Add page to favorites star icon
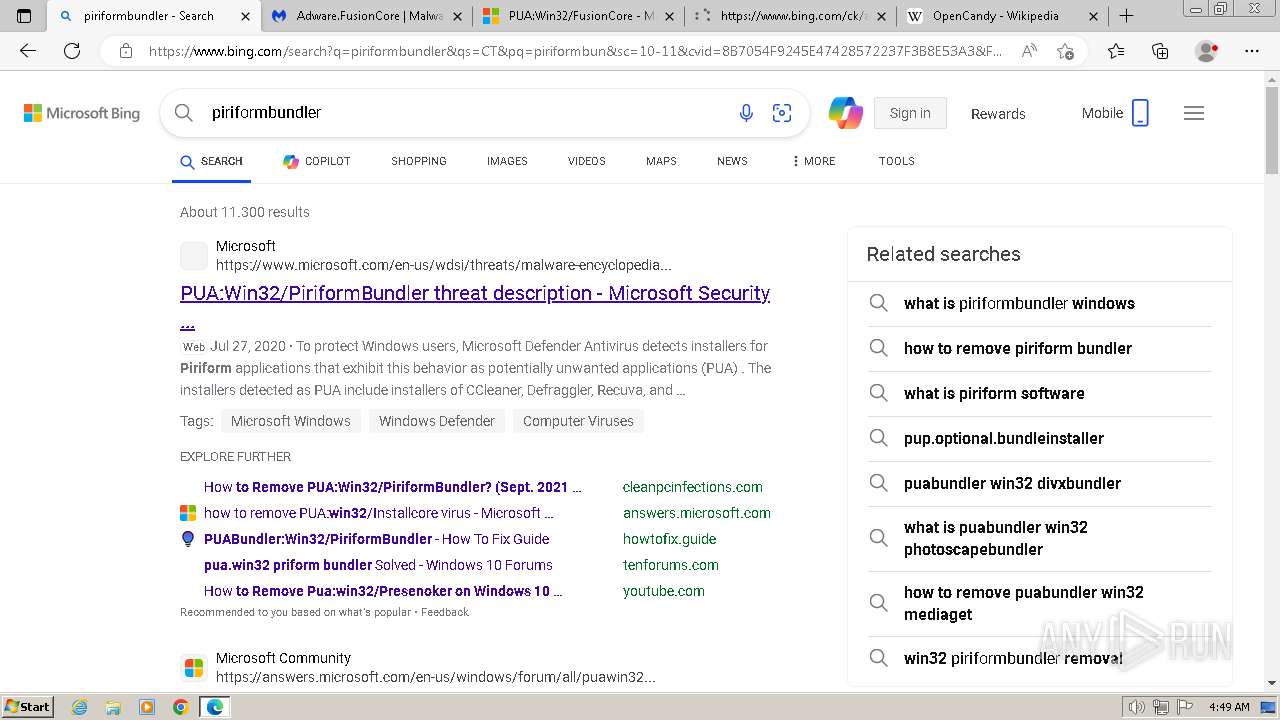 [x=1066, y=51]
